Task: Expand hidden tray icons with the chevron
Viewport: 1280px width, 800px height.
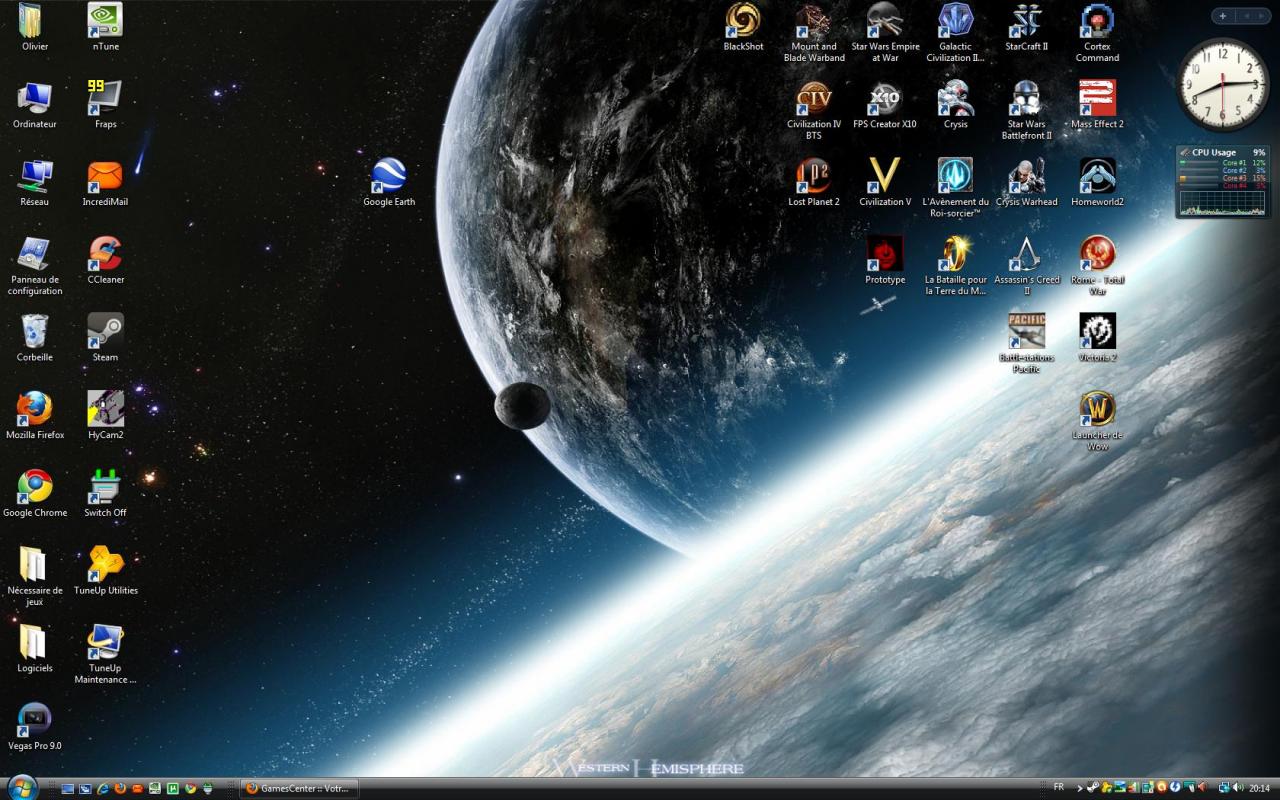Action: (x=1080, y=788)
